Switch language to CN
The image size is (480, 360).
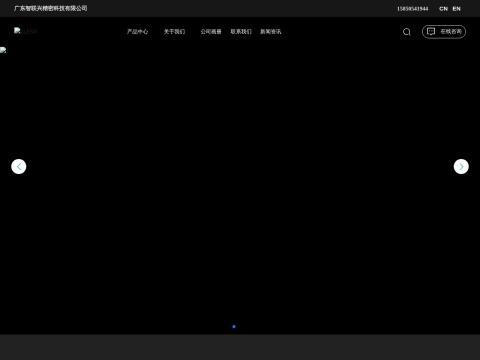[x=443, y=9]
